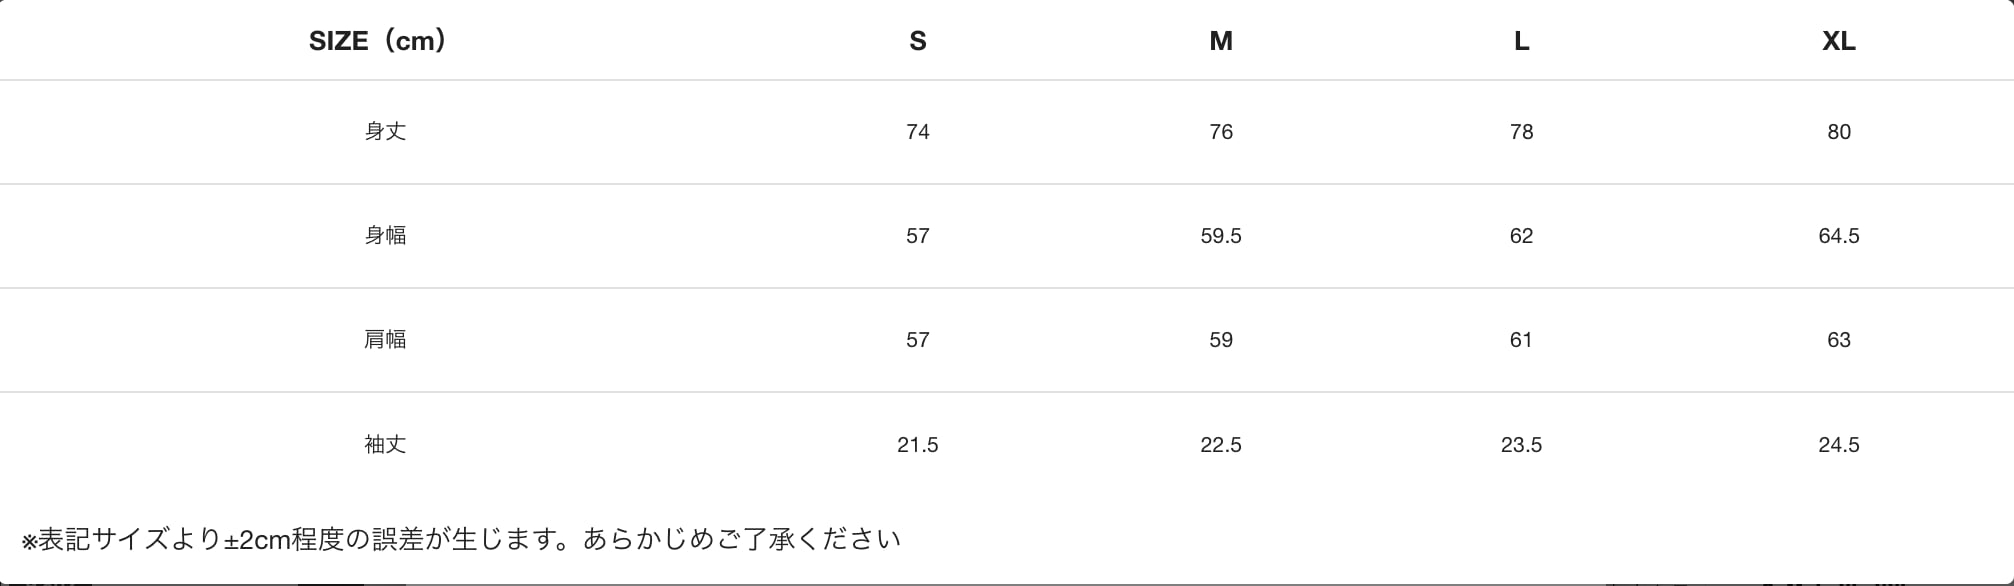Click the 59.5 body width value
The image size is (2014, 586).
coord(1221,236)
